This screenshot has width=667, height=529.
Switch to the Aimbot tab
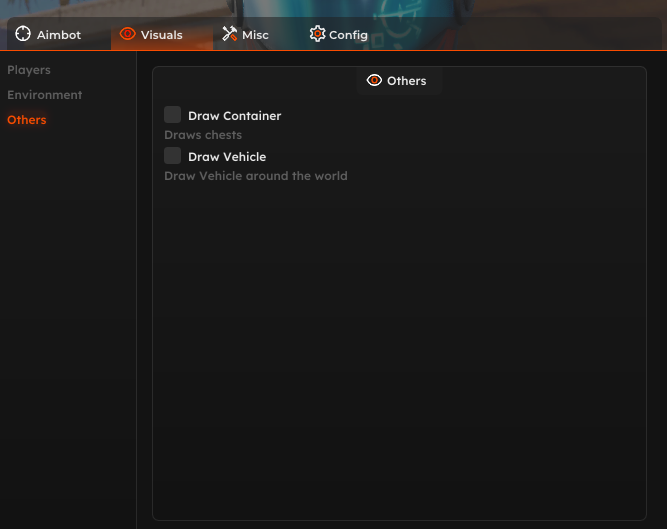(58, 35)
